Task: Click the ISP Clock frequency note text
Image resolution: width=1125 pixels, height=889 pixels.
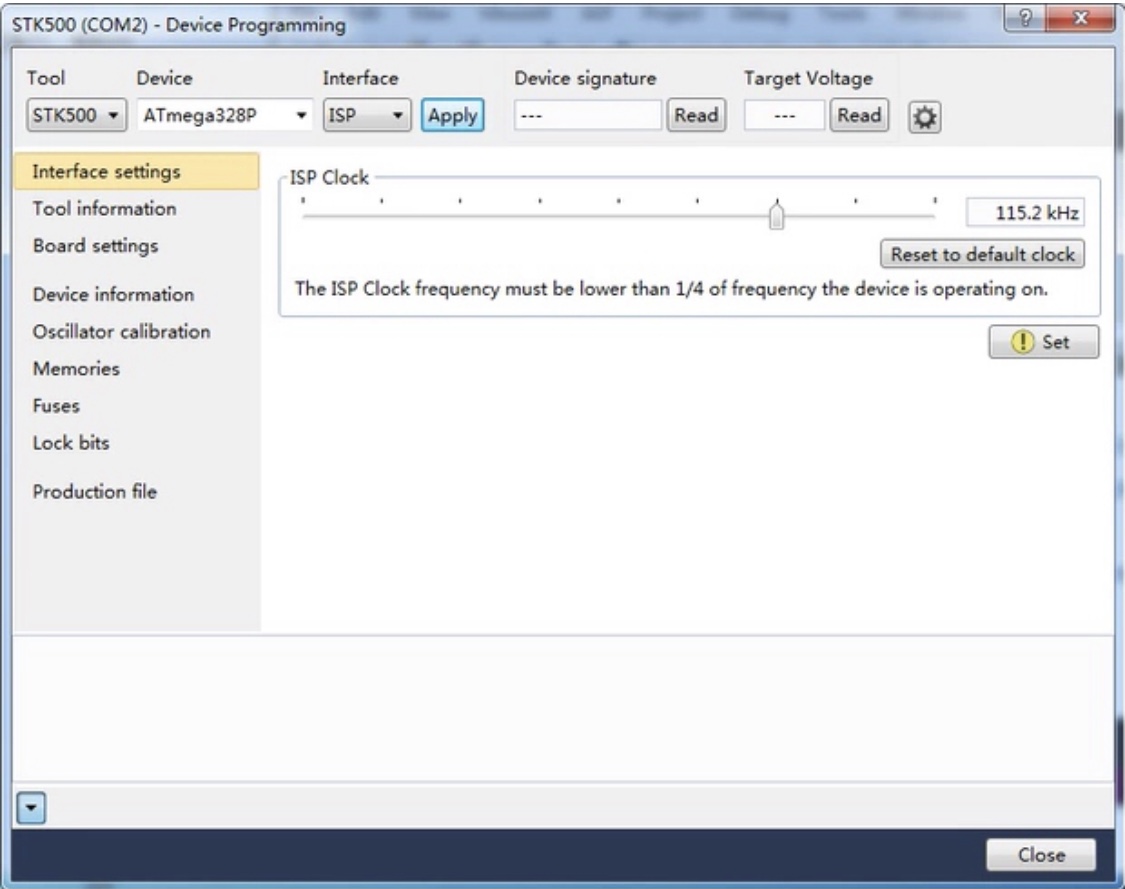Action: point(671,289)
